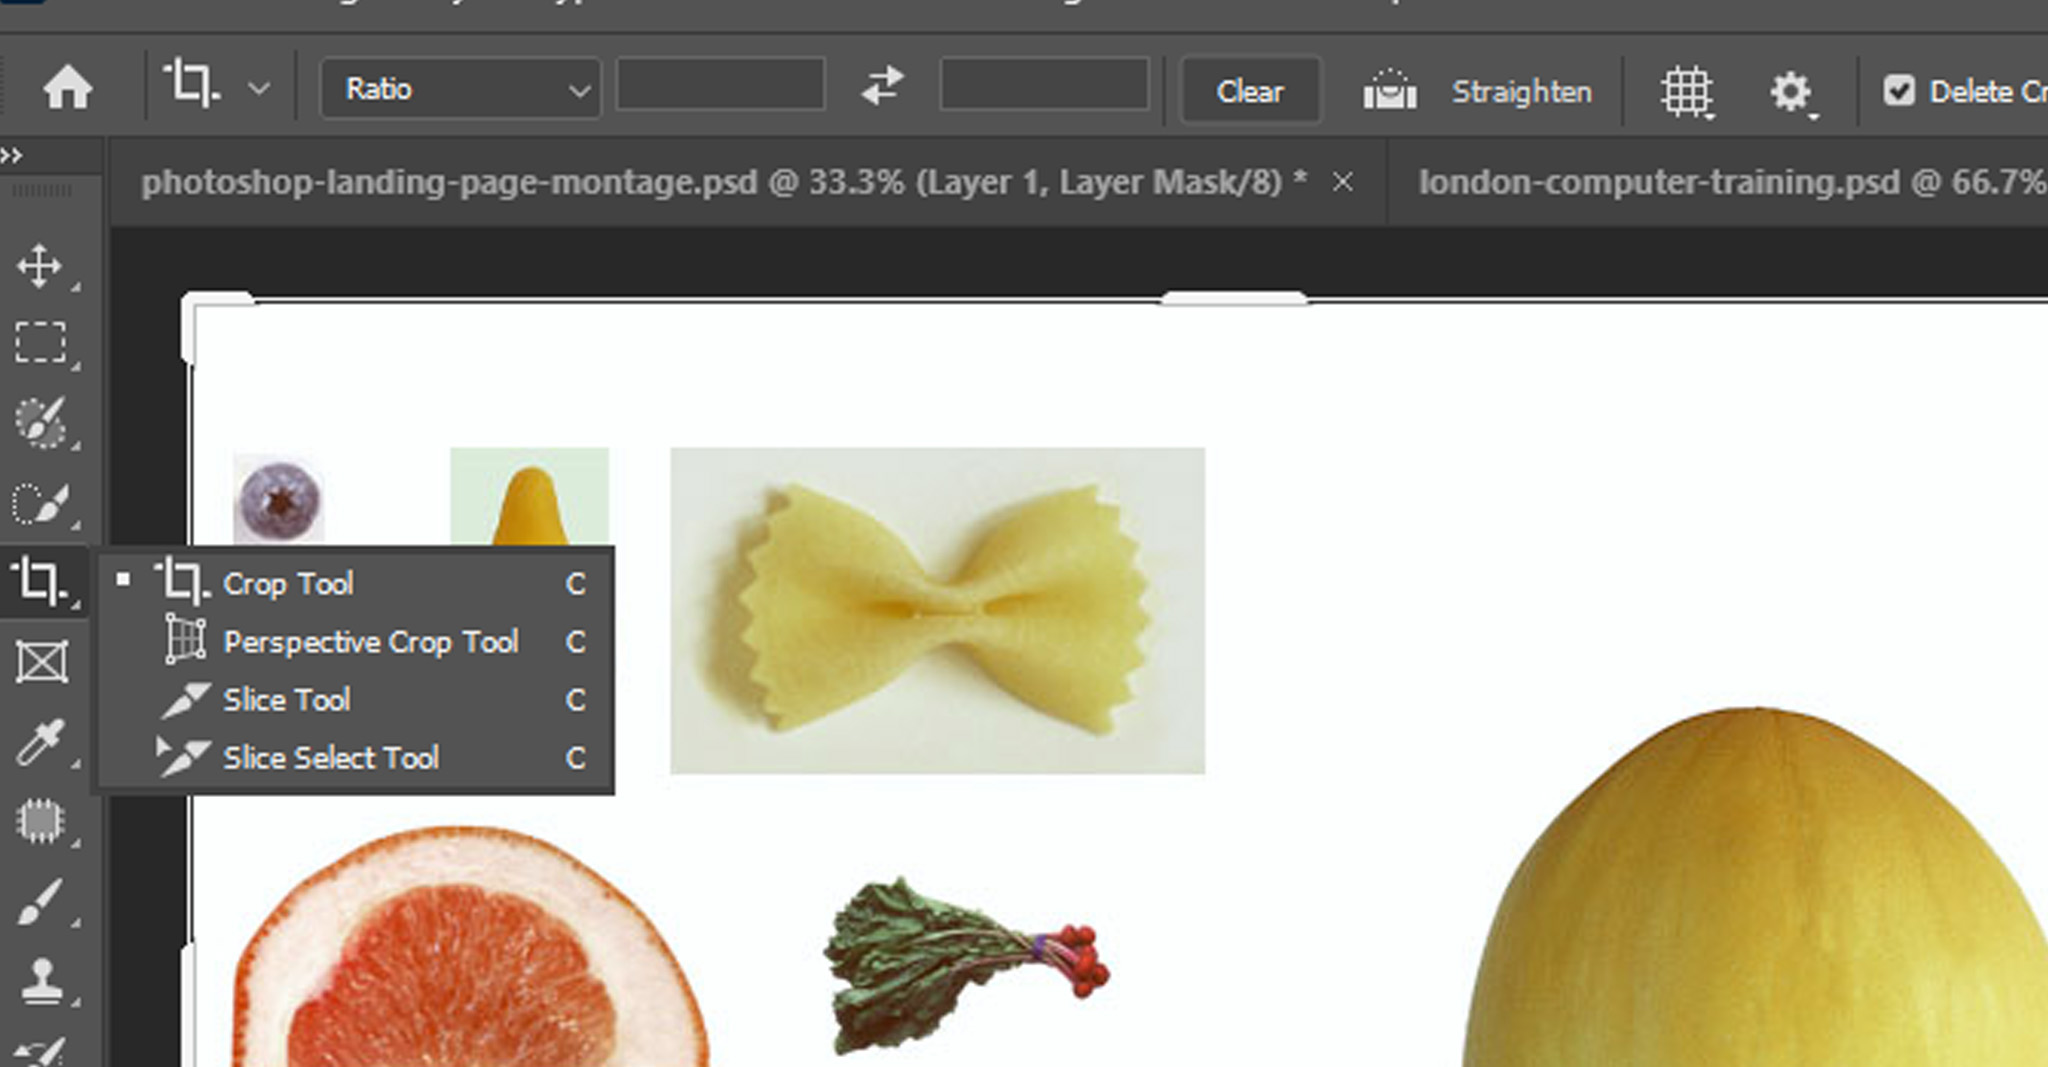The width and height of the screenshot is (2048, 1067).
Task: Click the Clear button
Action: click(x=1250, y=91)
